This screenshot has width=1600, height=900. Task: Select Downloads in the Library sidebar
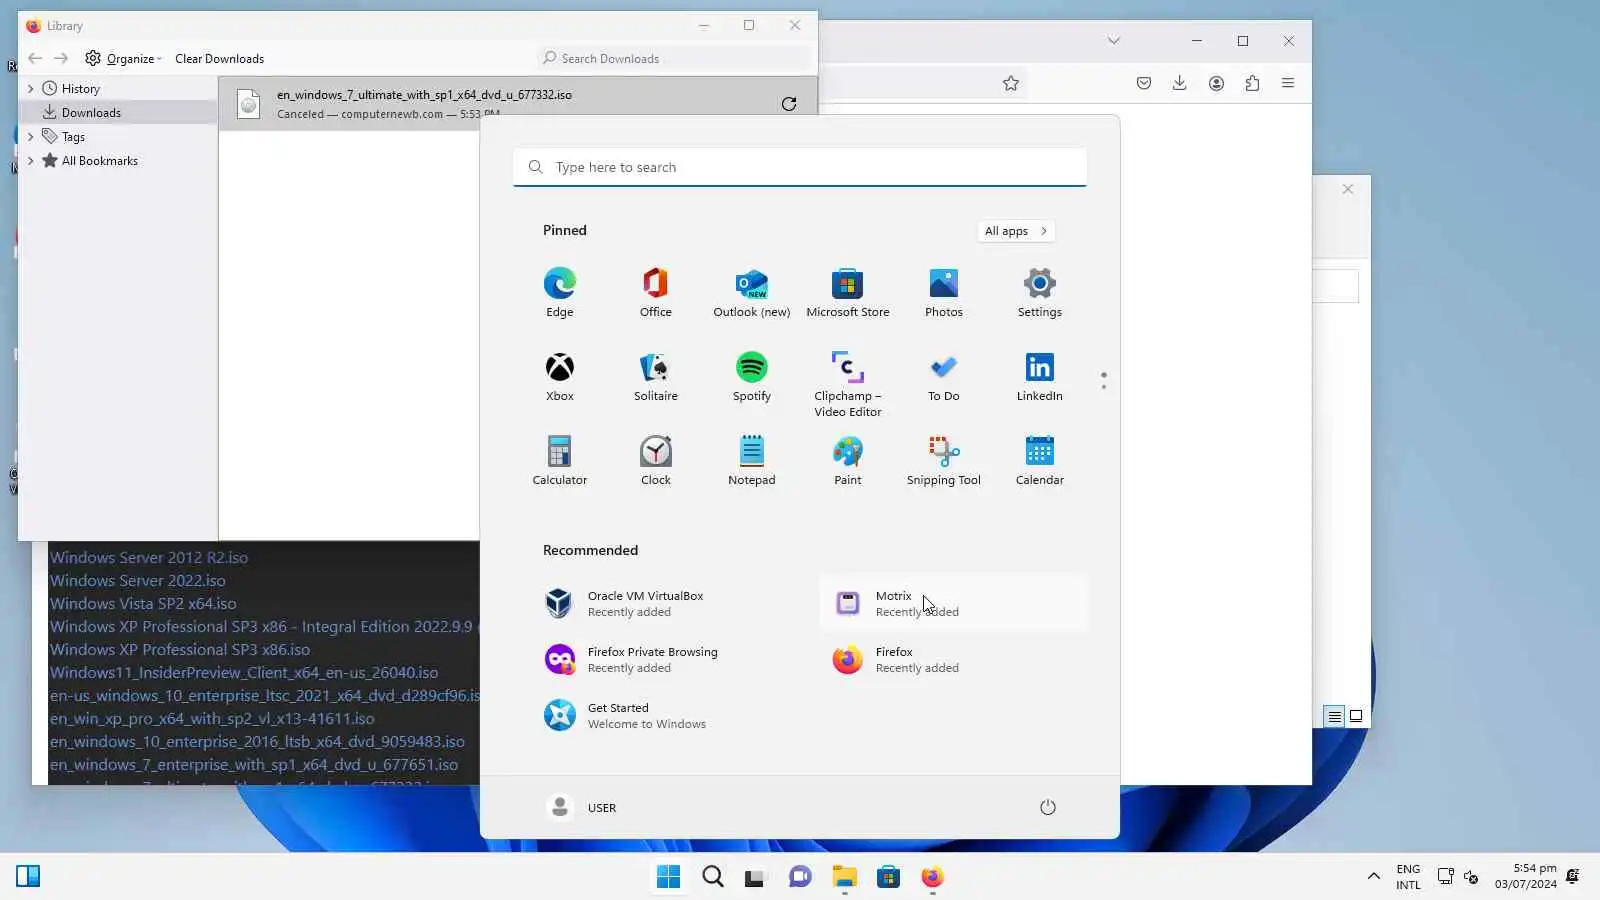(x=118, y=113)
